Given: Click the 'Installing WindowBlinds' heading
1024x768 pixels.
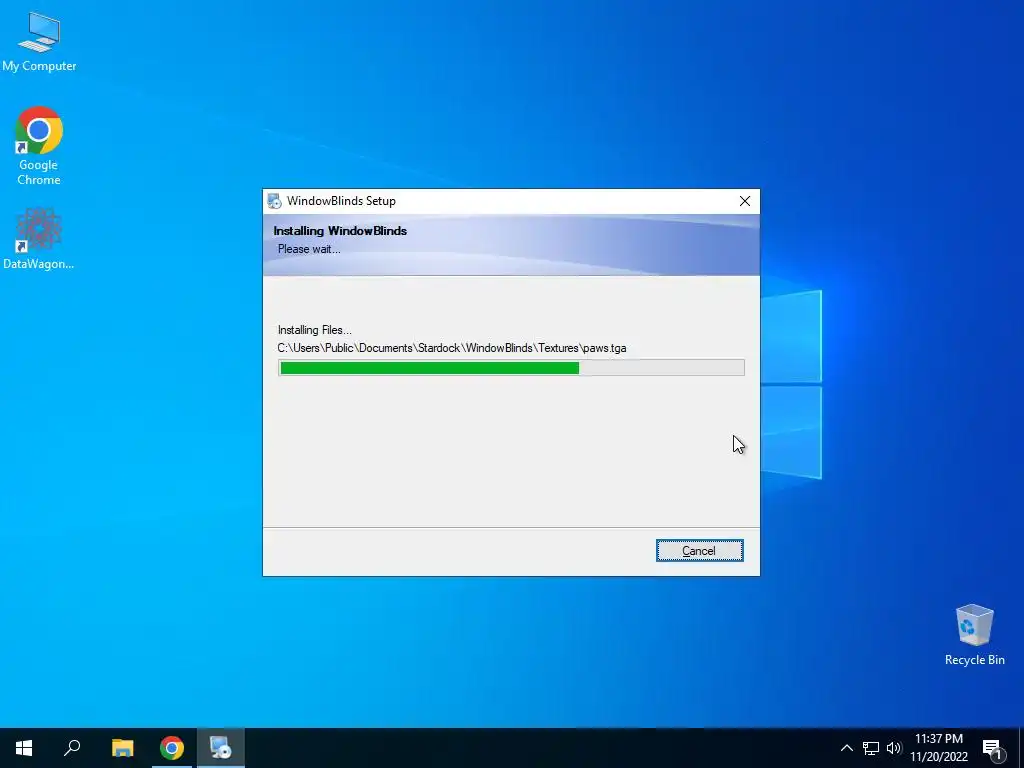Looking at the screenshot, I should click(x=340, y=231).
